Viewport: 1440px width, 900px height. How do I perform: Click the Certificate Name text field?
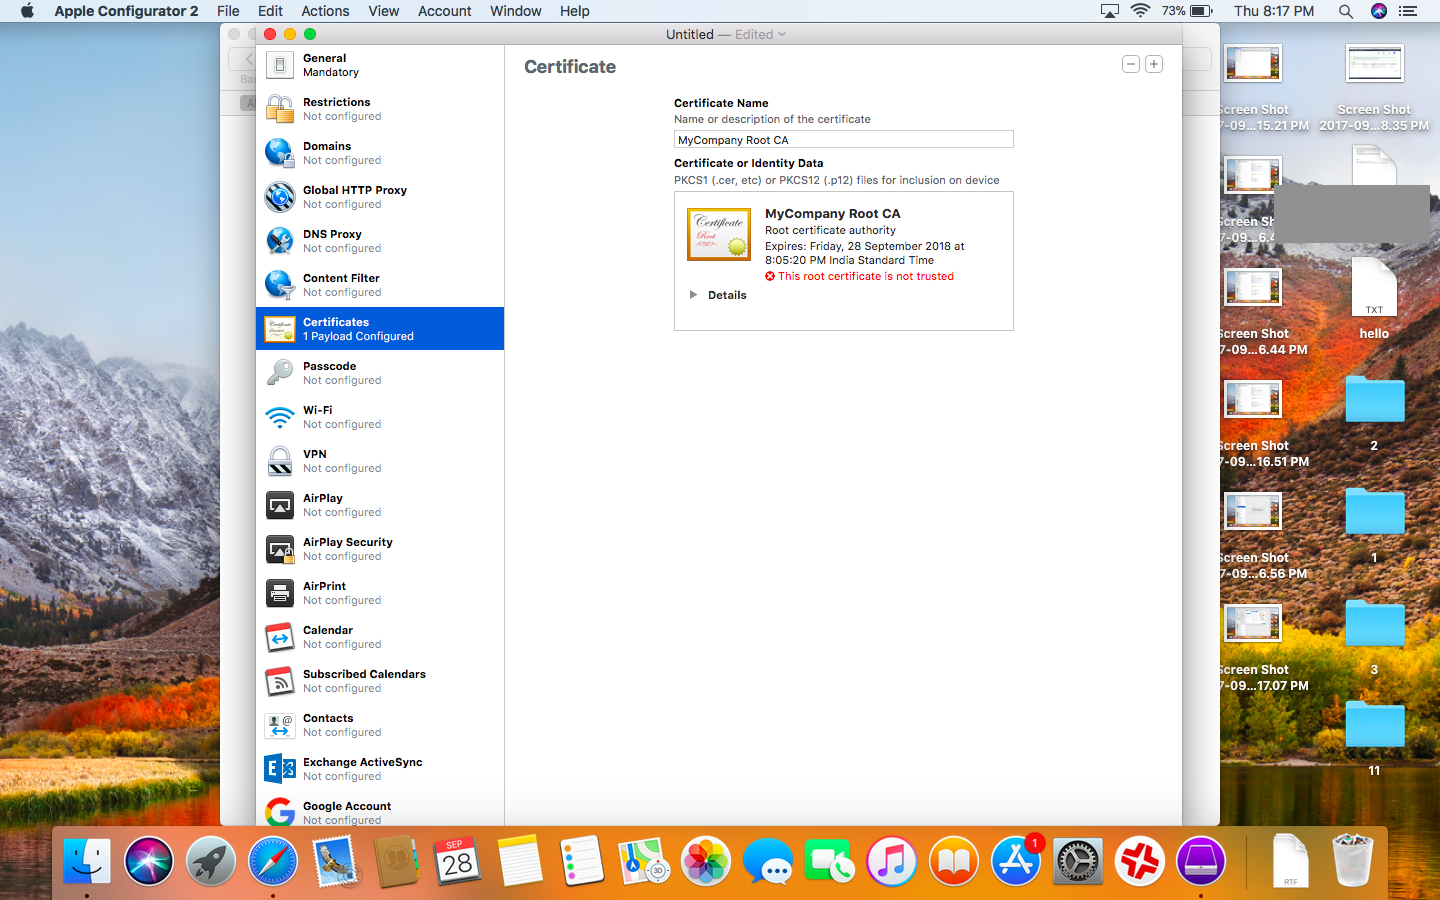click(x=844, y=140)
